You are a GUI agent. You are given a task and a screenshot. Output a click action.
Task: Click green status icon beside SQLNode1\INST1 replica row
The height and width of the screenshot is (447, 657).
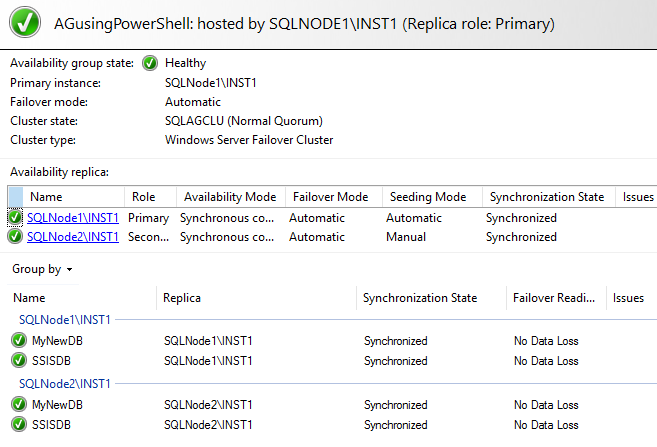(15, 218)
